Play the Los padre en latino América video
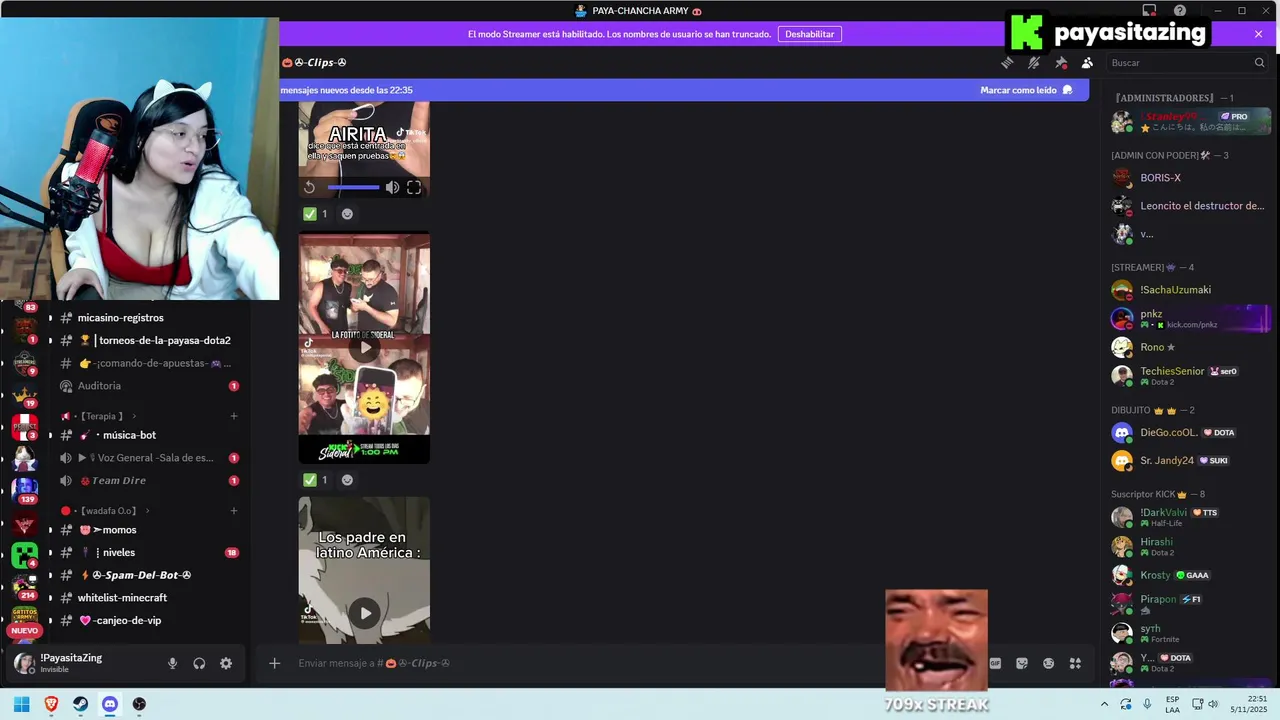Viewport: 1280px width, 720px height. (365, 613)
